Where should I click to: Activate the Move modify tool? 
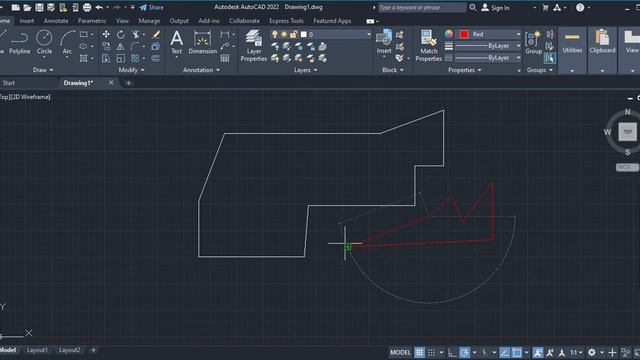click(x=106, y=34)
